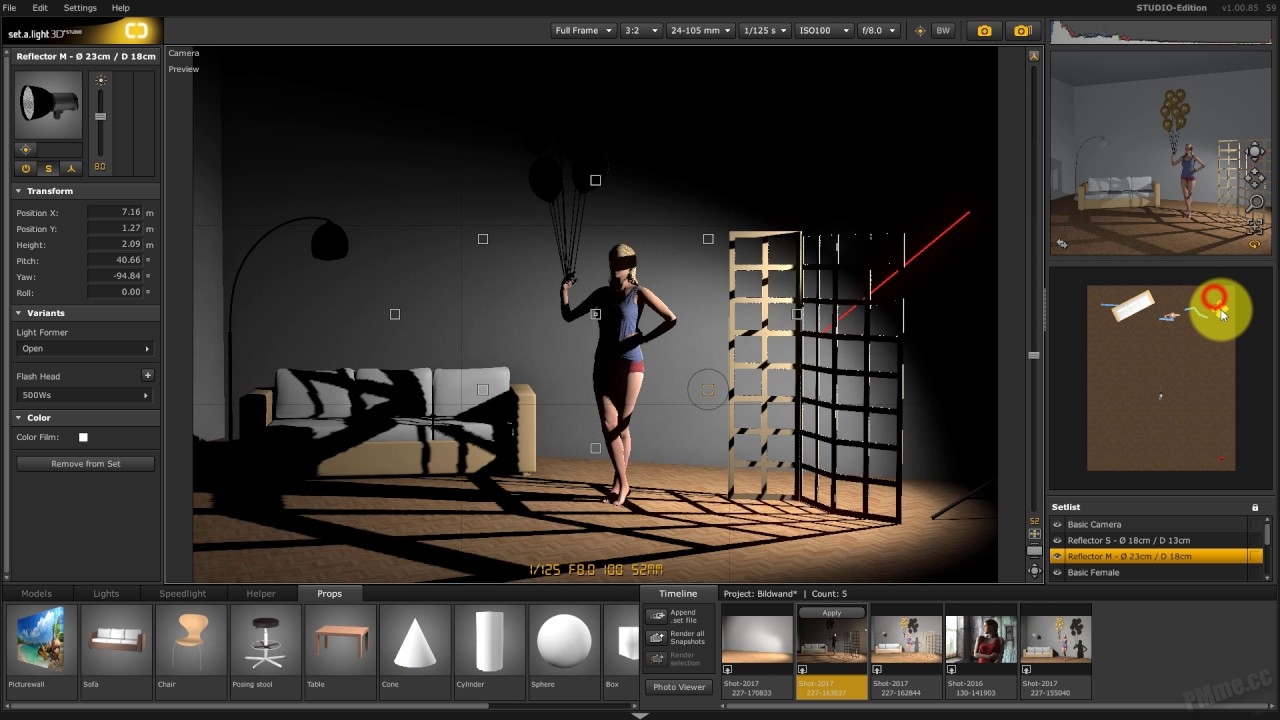The width and height of the screenshot is (1280, 720).
Task: Click the plus icon beside Flash Head
Action: [x=147, y=375]
